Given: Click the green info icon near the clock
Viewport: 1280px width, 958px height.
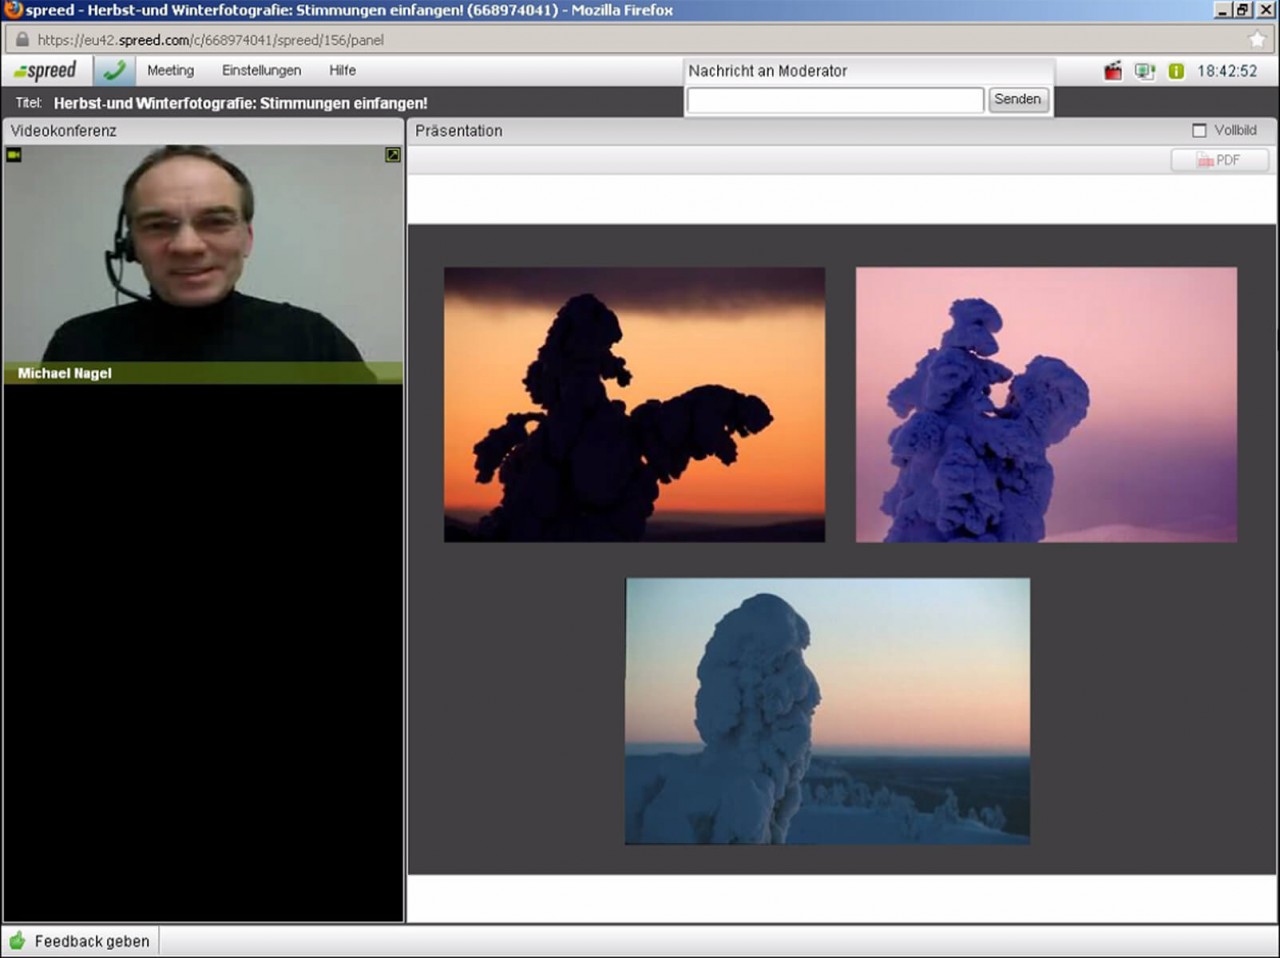Looking at the screenshot, I should [x=1175, y=71].
